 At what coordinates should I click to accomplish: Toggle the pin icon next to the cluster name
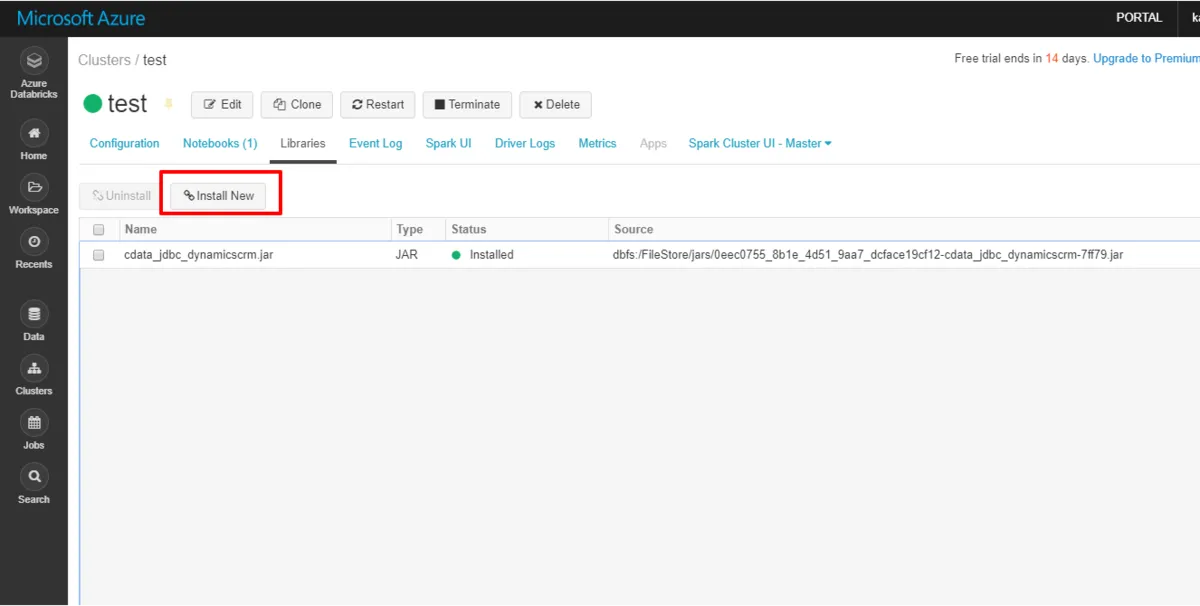click(x=168, y=103)
